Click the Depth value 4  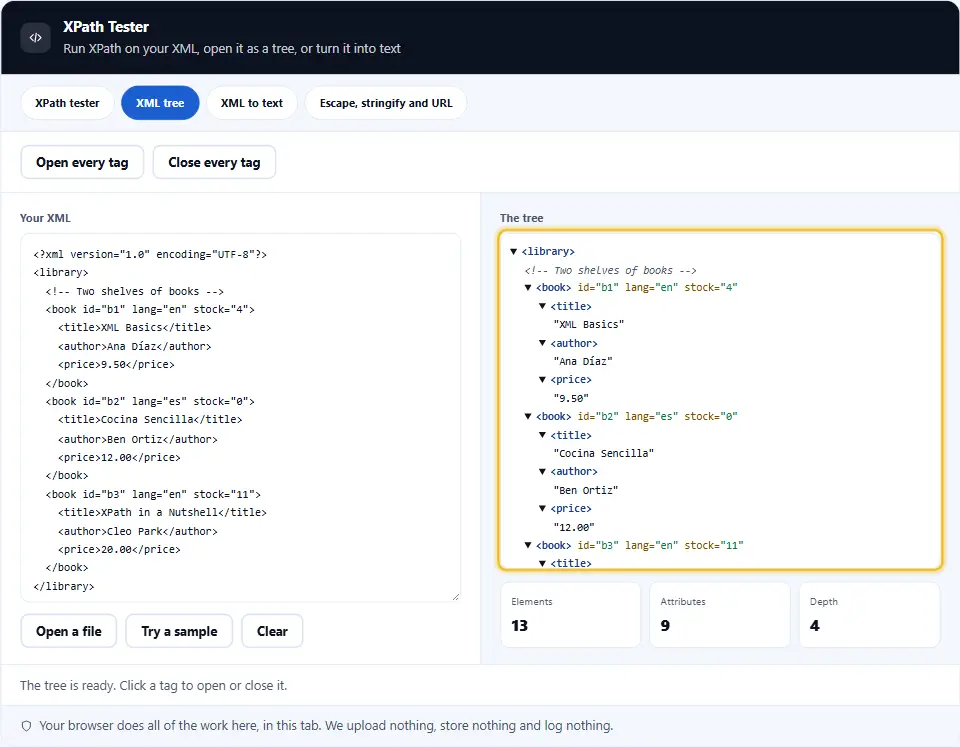[815, 626]
